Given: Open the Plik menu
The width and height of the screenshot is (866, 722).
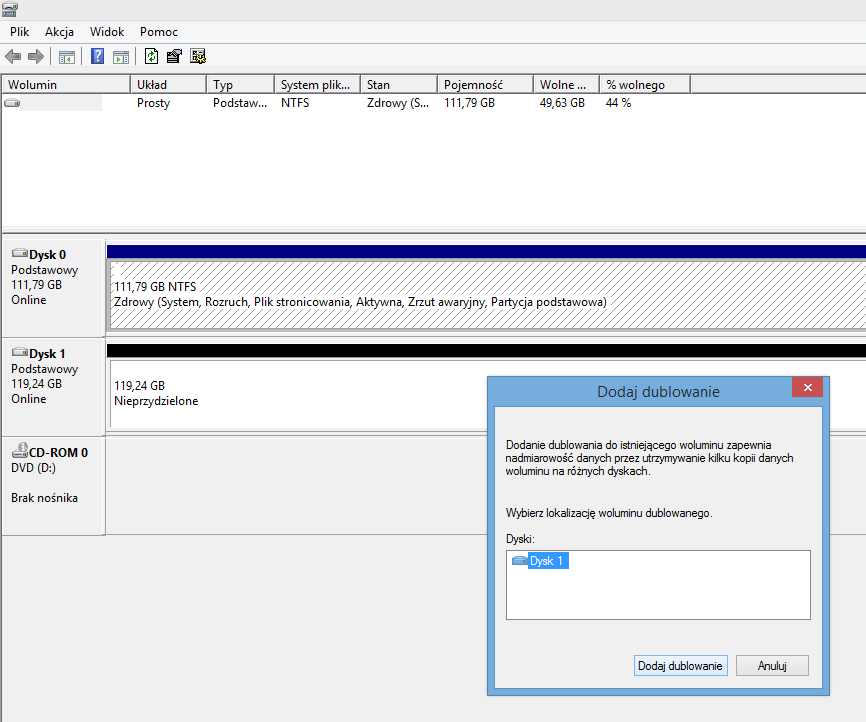Looking at the screenshot, I should pyautogui.click(x=19, y=32).
